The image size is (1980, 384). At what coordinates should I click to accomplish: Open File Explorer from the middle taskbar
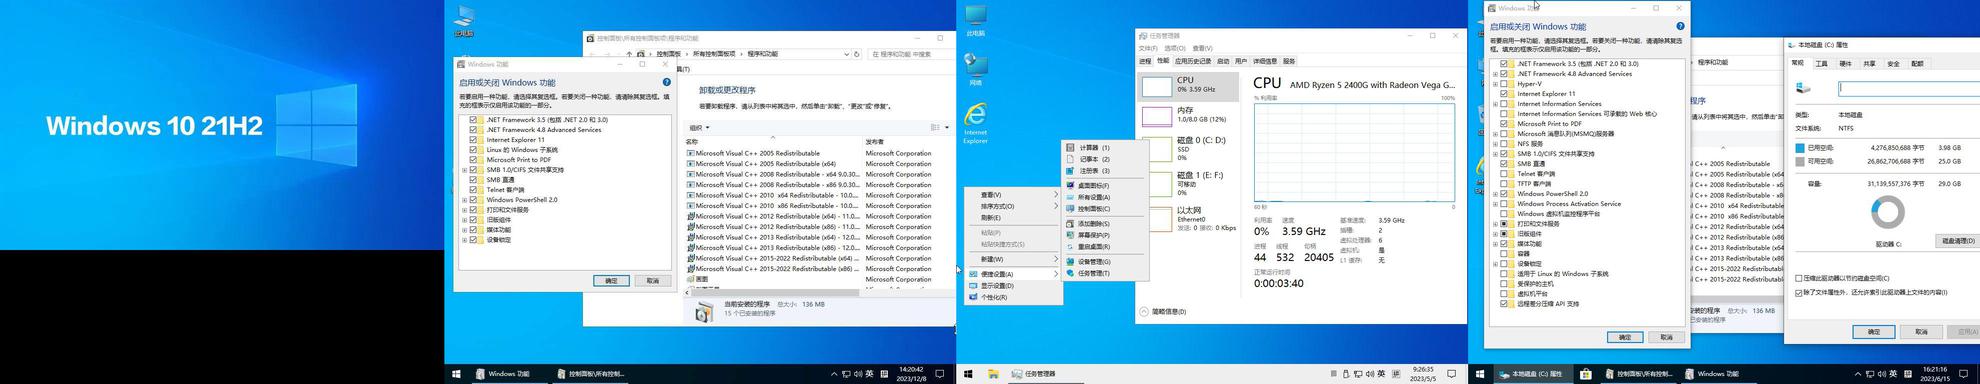click(x=993, y=374)
